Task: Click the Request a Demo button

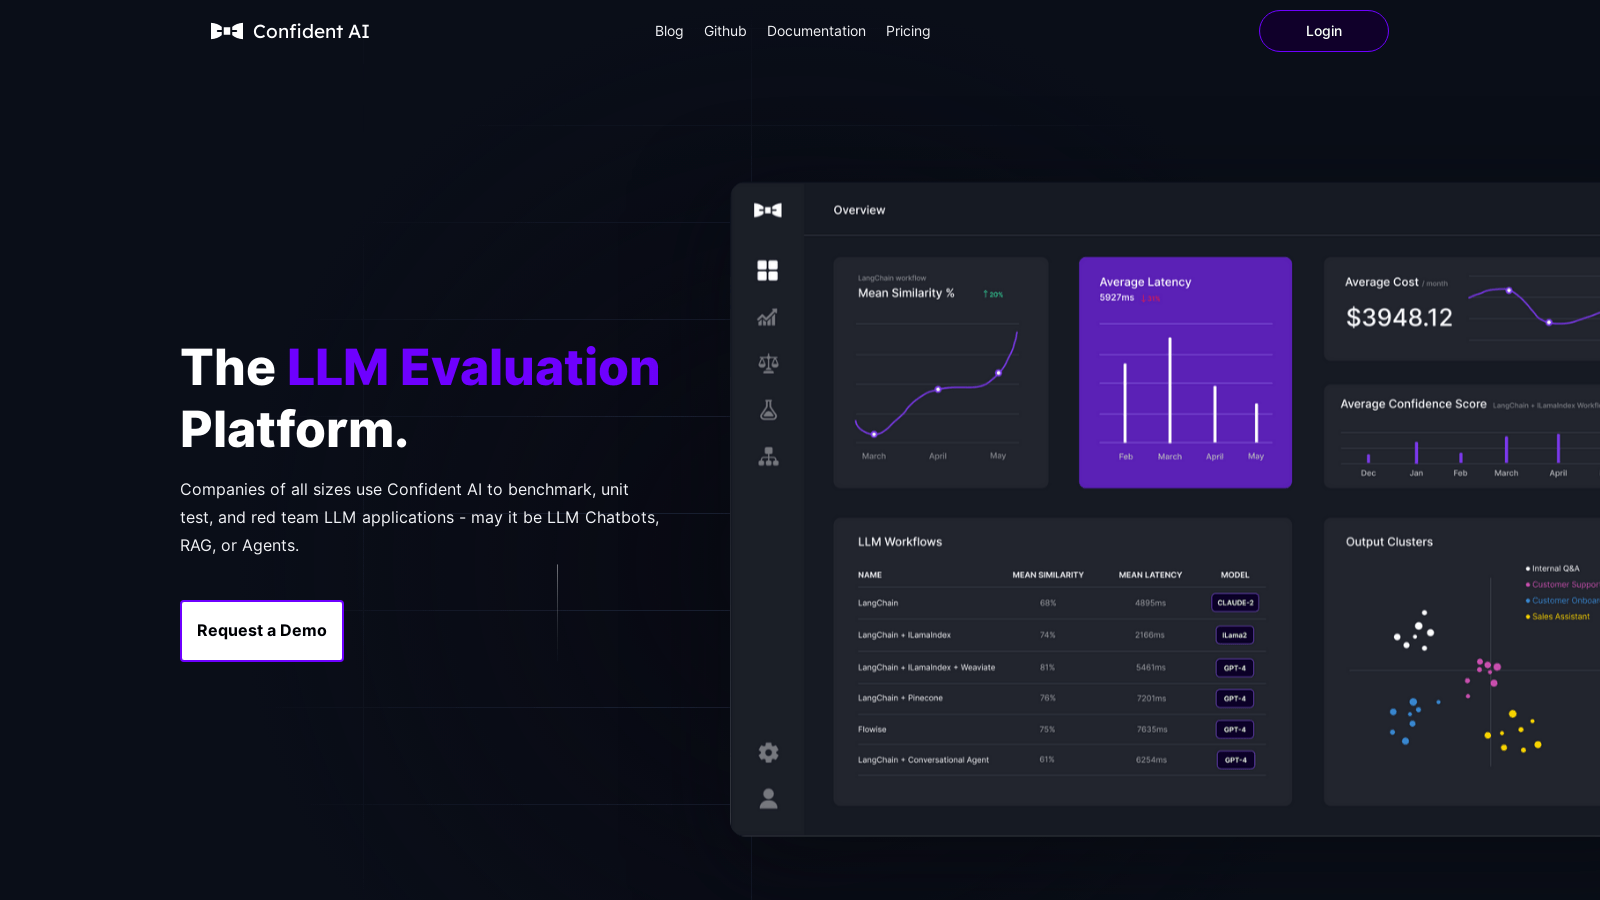Action: 262,631
